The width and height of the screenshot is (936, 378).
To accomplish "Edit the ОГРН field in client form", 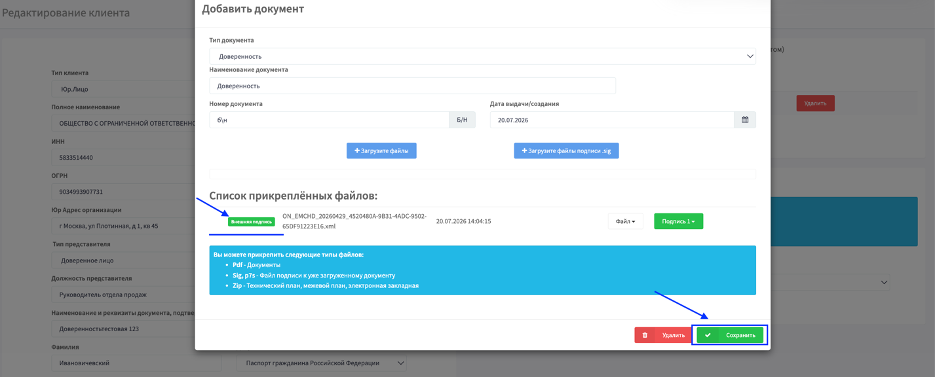I will tap(124, 192).
